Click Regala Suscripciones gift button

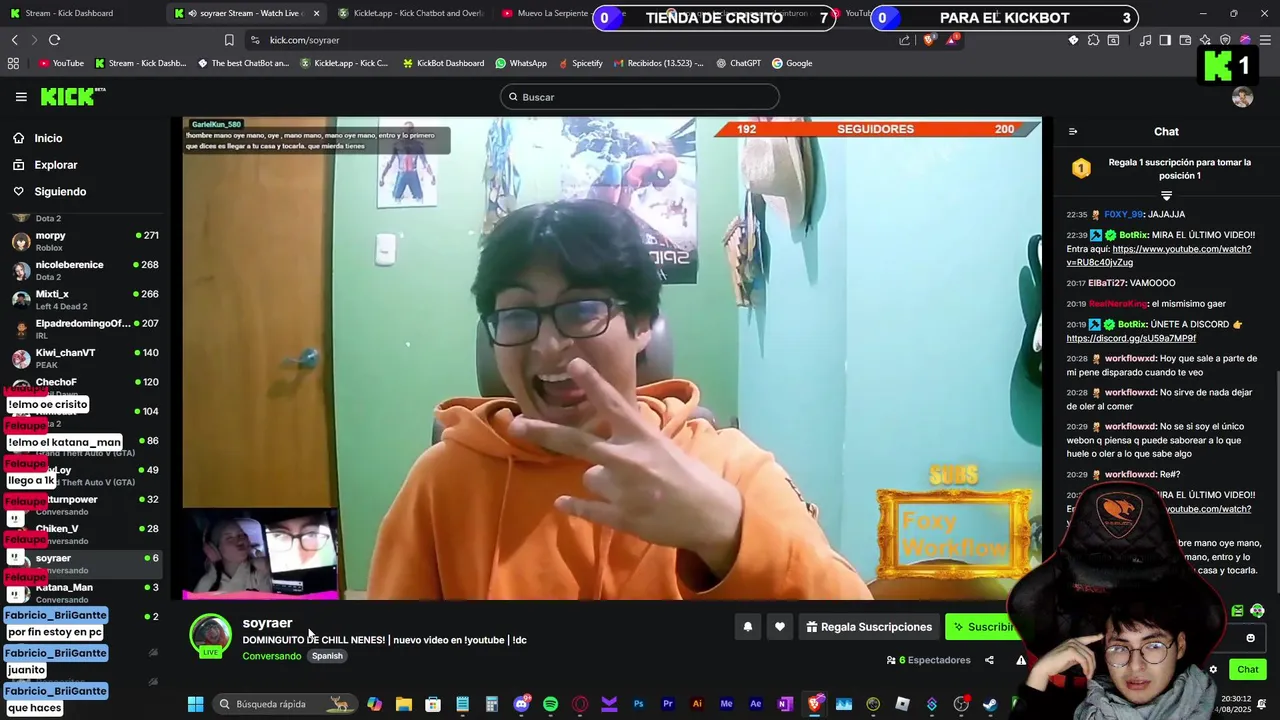(x=869, y=627)
